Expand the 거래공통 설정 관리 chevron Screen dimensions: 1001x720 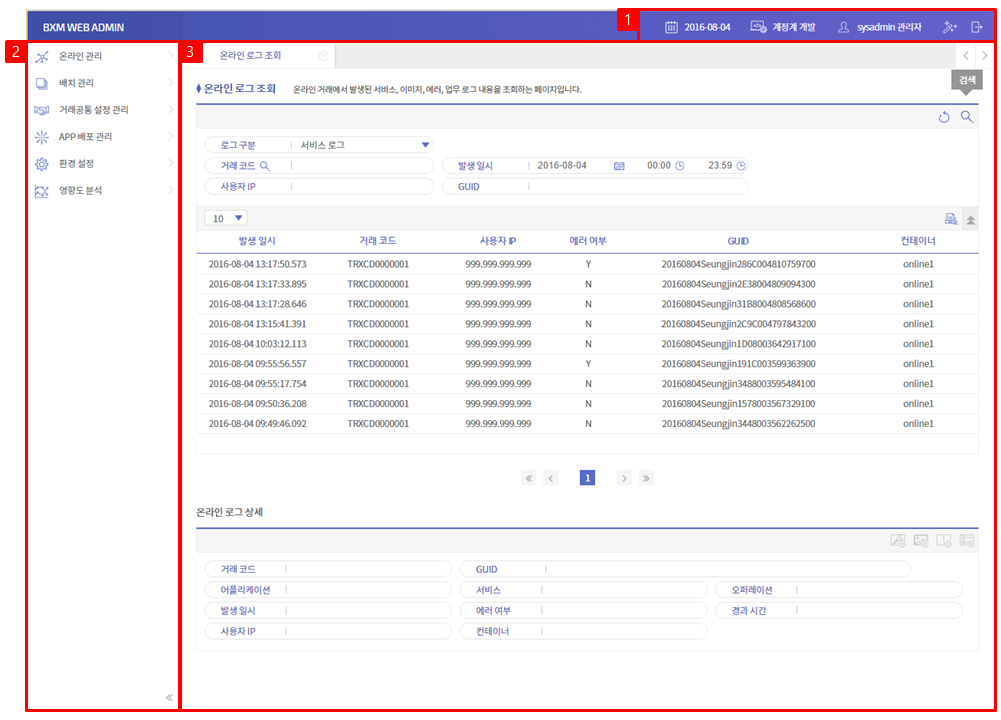[x=170, y=110]
